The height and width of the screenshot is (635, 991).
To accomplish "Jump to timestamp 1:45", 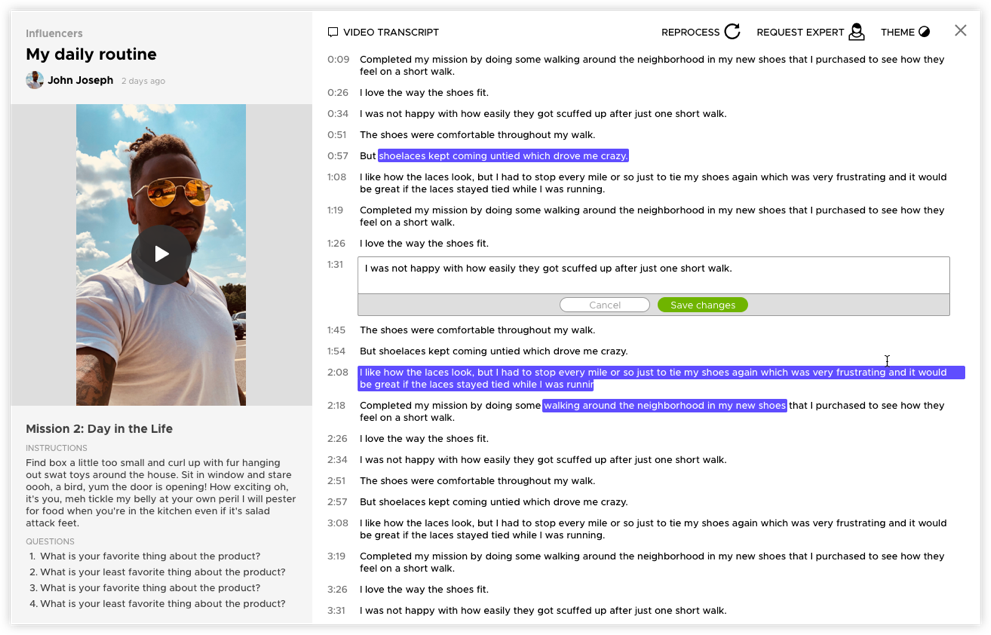I will pos(336,330).
